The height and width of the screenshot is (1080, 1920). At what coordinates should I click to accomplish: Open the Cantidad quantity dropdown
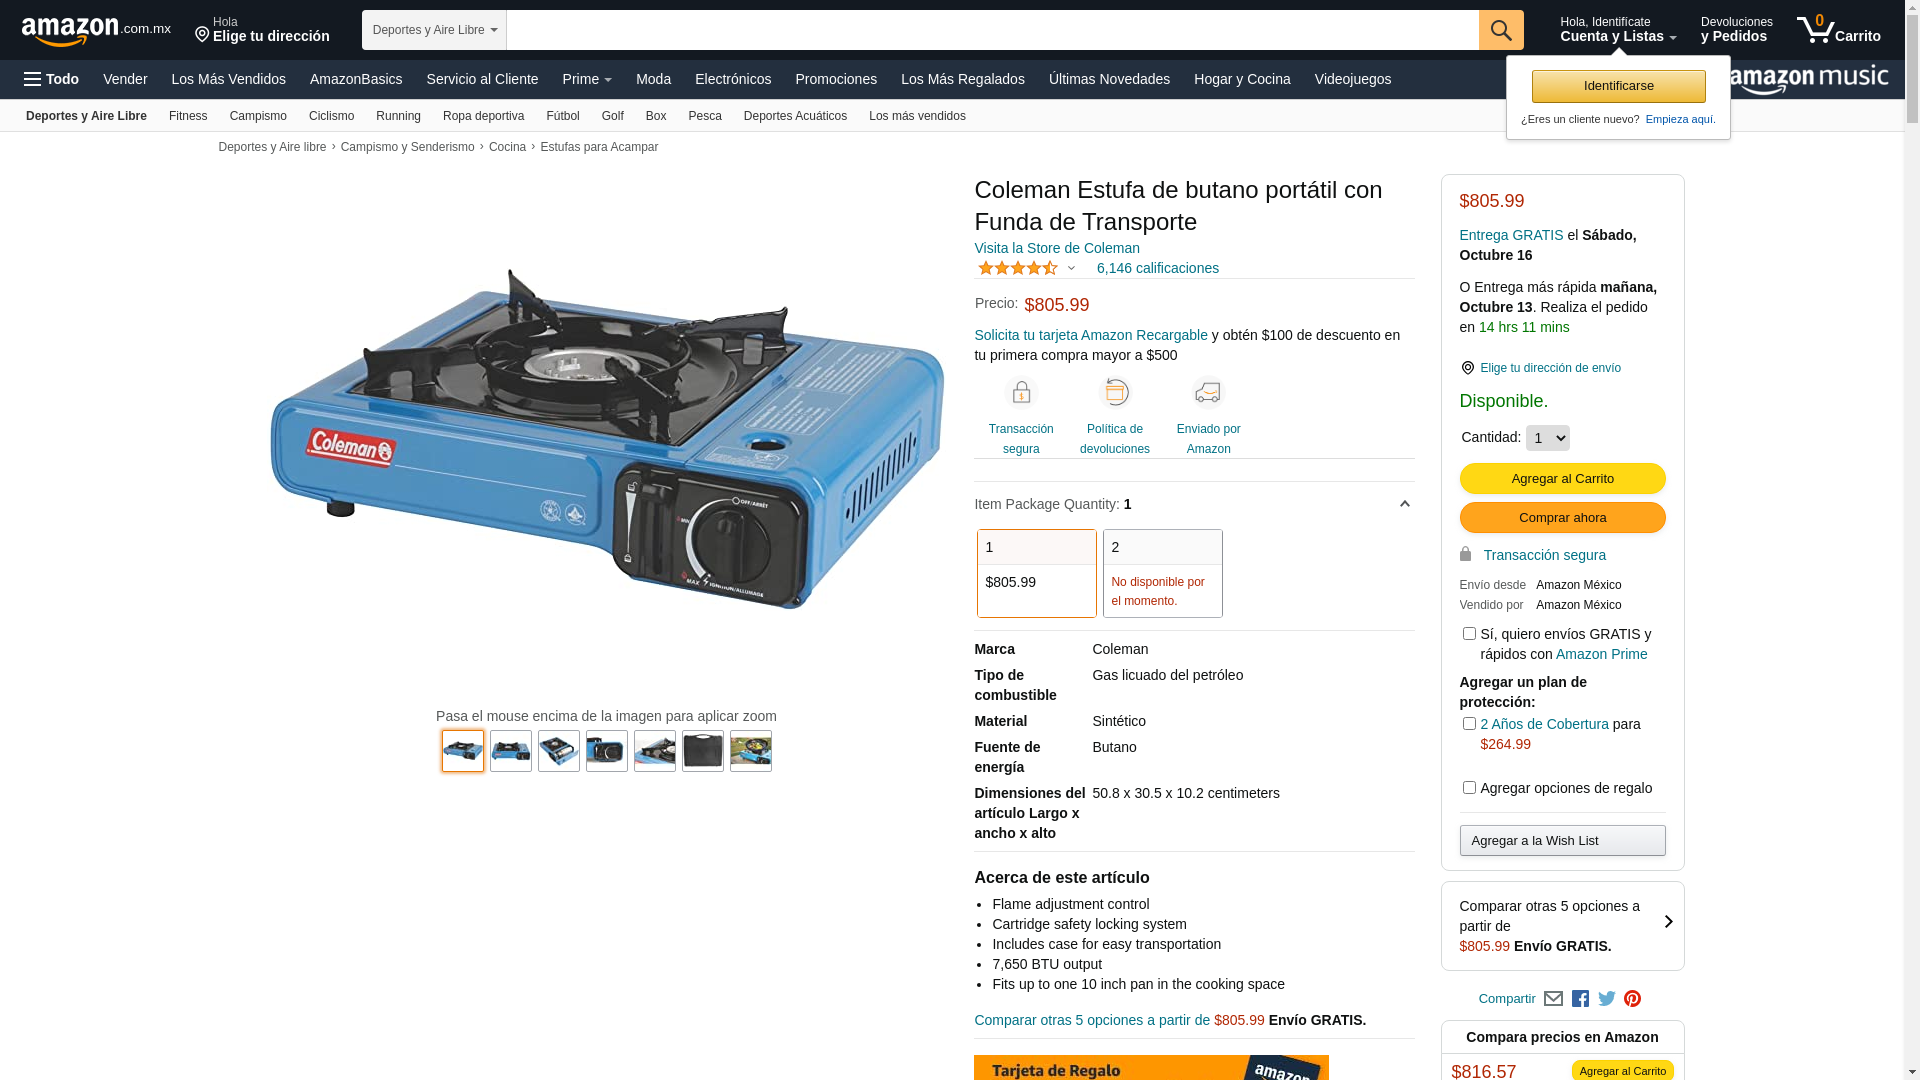1547,438
